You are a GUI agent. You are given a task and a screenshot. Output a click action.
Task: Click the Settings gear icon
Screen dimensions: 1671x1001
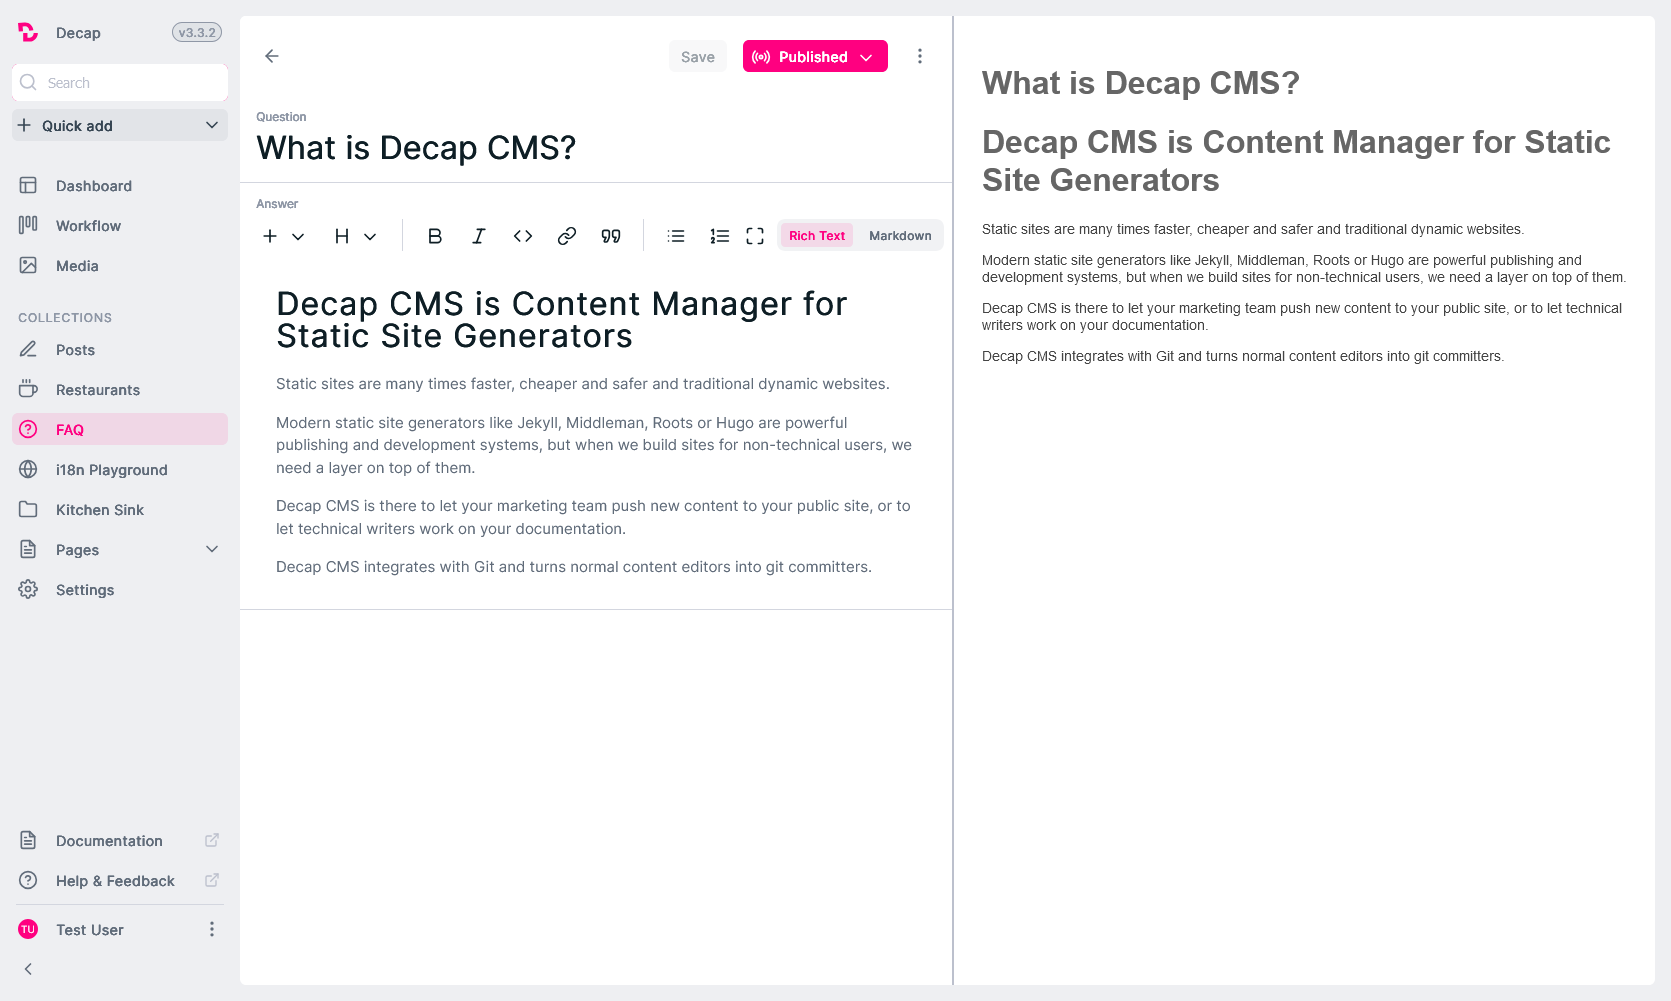tap(28, 589)
